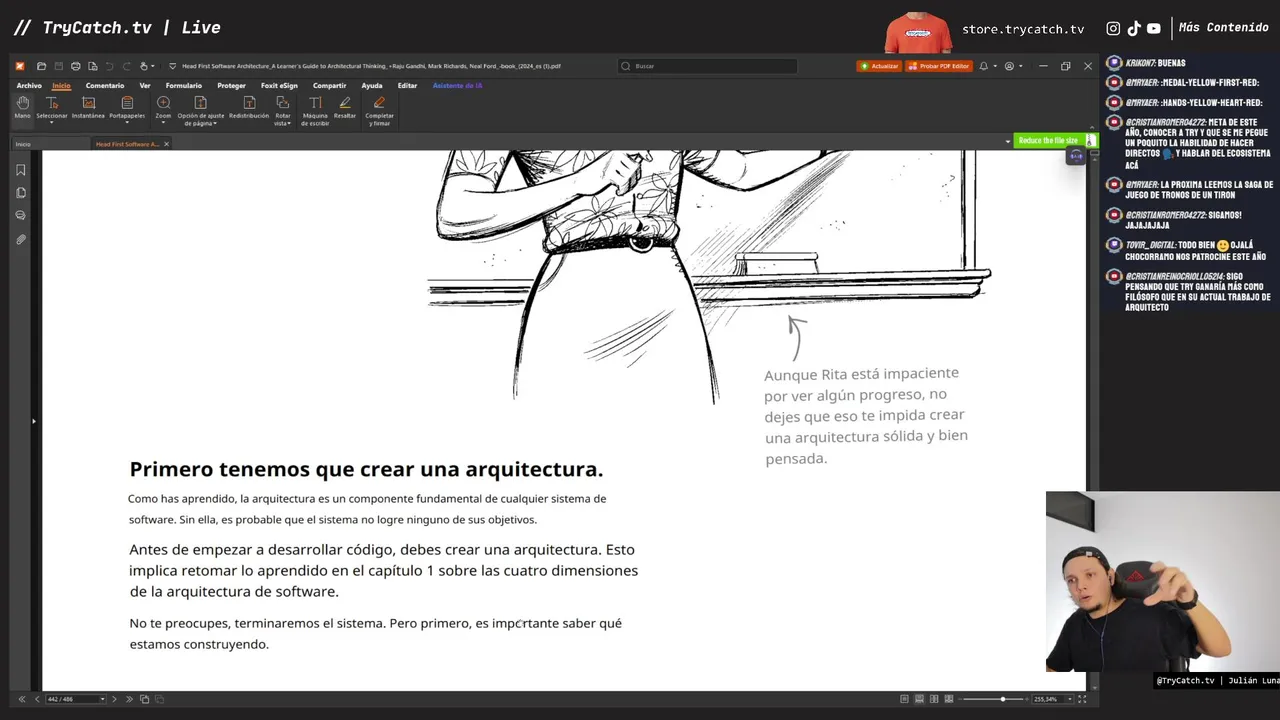Screen dimensions: 1280x720
Task: Expand the left navigation panel arrow
Action: (x=33, y=421)
